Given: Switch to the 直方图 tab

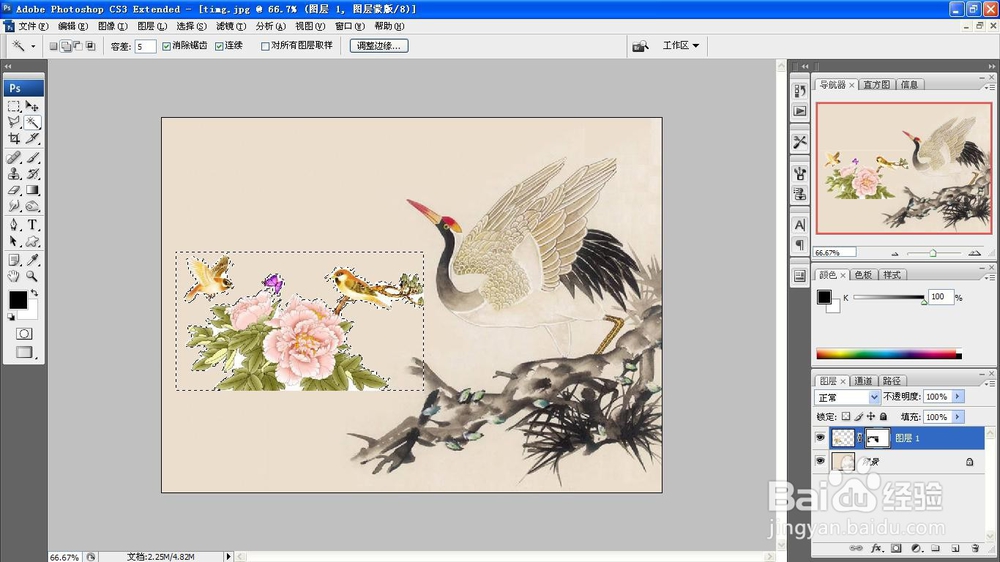Looking at the screenshot, I should click(876, 84).
